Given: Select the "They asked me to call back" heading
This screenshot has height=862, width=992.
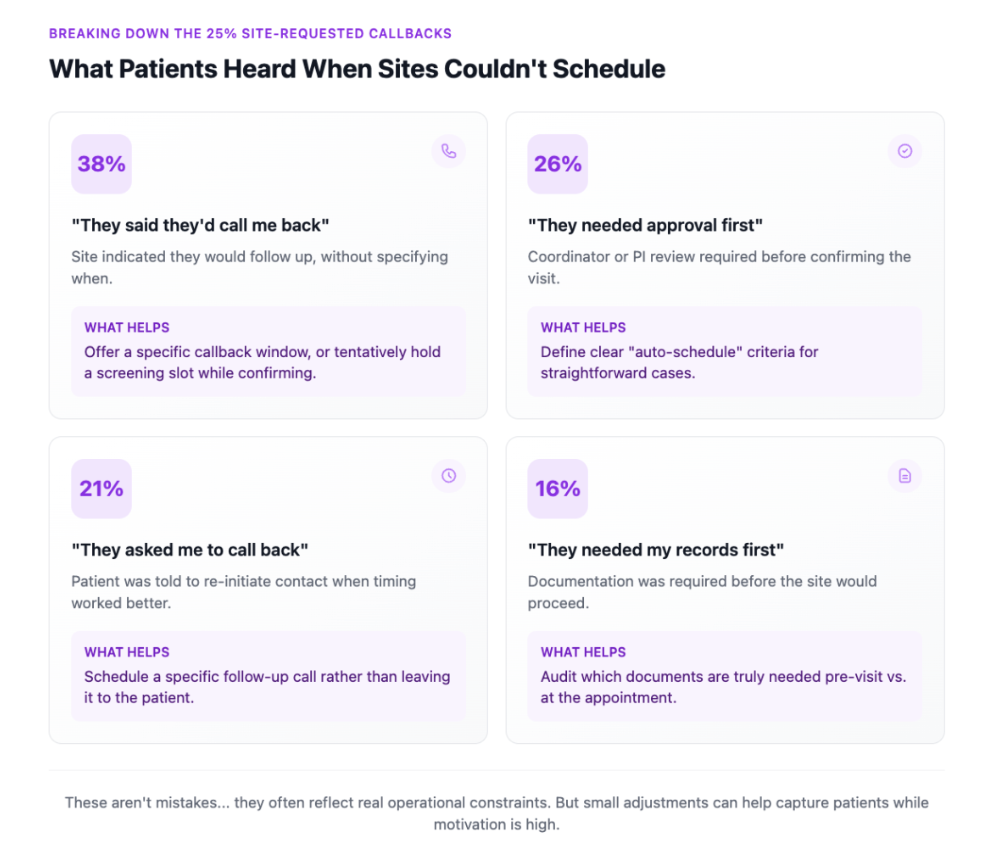Looking at the screenshot, I should [190, 549].
